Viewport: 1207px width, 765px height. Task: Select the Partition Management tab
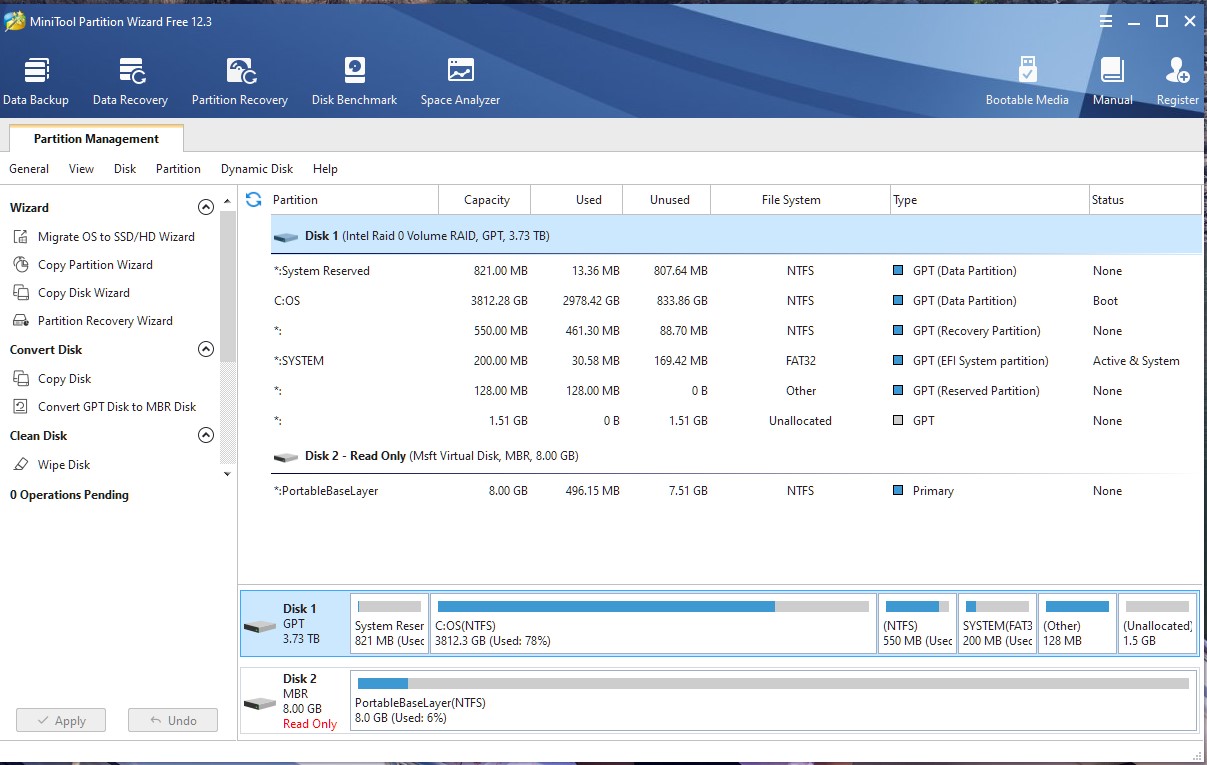pos(96,138)
